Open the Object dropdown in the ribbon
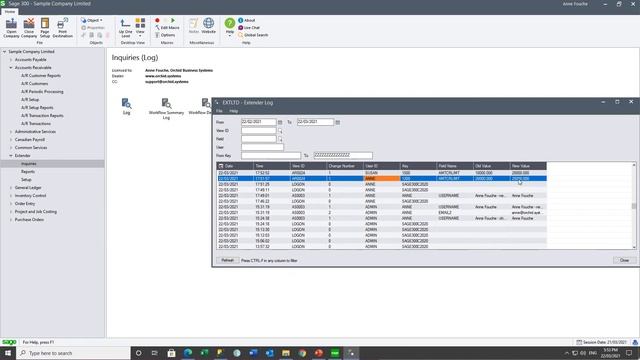Image resolution: width=640 pixels, height=360 pixels. pos(92,20)
